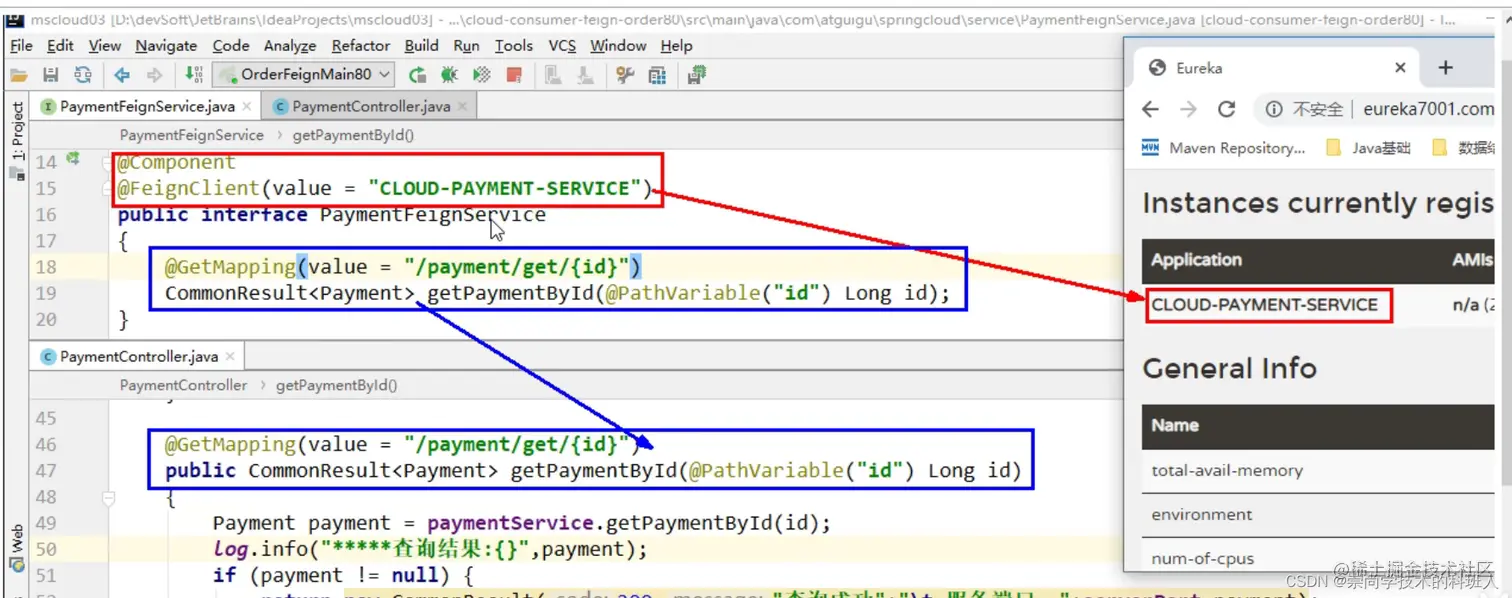This screenshot has width=1512, height=598.
Task: Navigate back with the blue left arrow
Action: pyautogui.click(x=122, y=75)
